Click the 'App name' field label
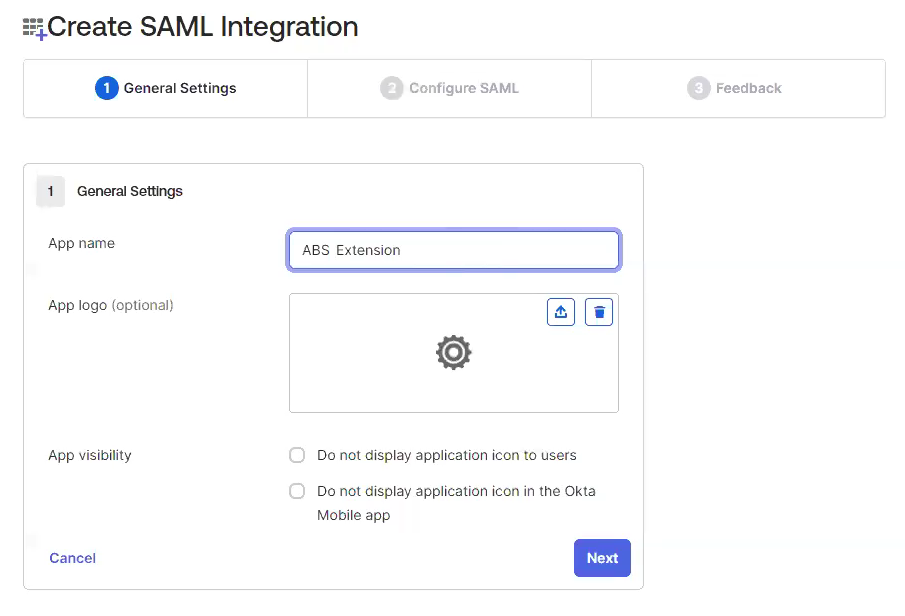Image resolution: width=905 pixels, height=616 pixels. (x=82, y=243)
